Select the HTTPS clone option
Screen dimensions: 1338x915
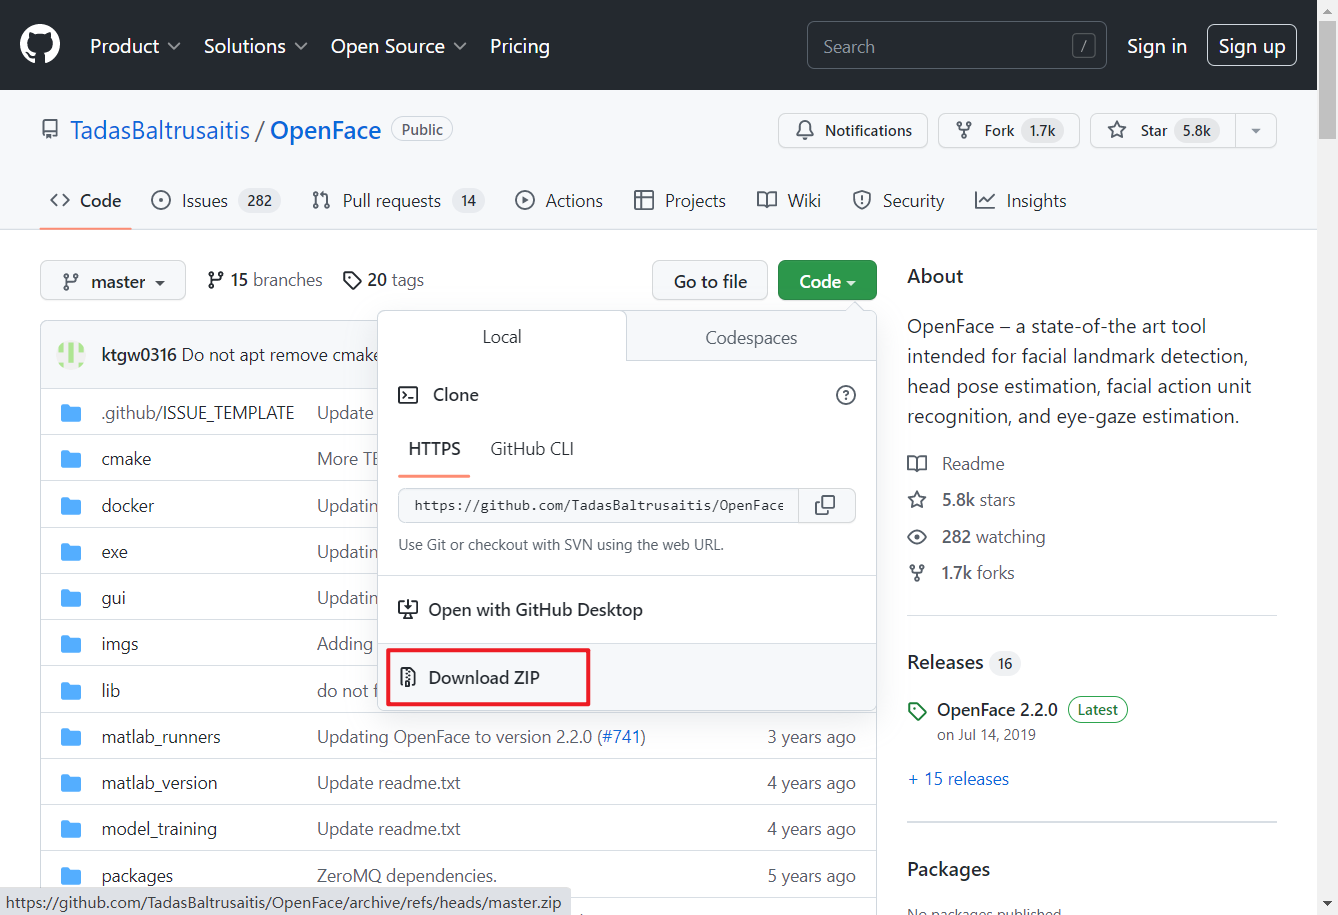click(435, 449)
